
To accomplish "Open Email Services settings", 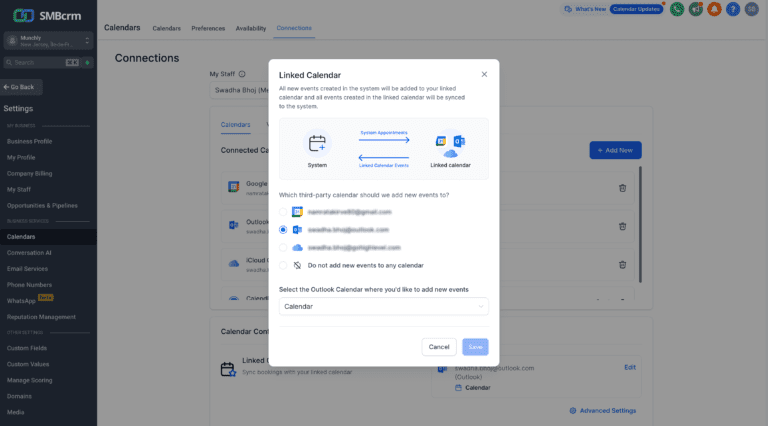I will coord(27,269).
